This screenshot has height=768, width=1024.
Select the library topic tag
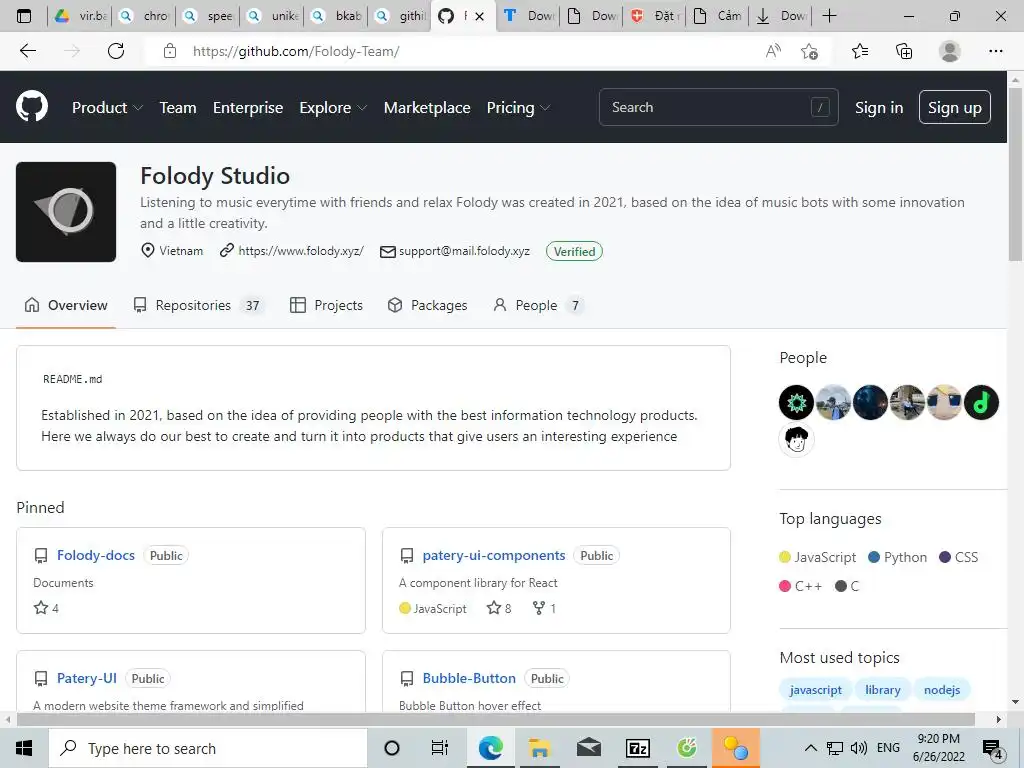click(882, 690)
